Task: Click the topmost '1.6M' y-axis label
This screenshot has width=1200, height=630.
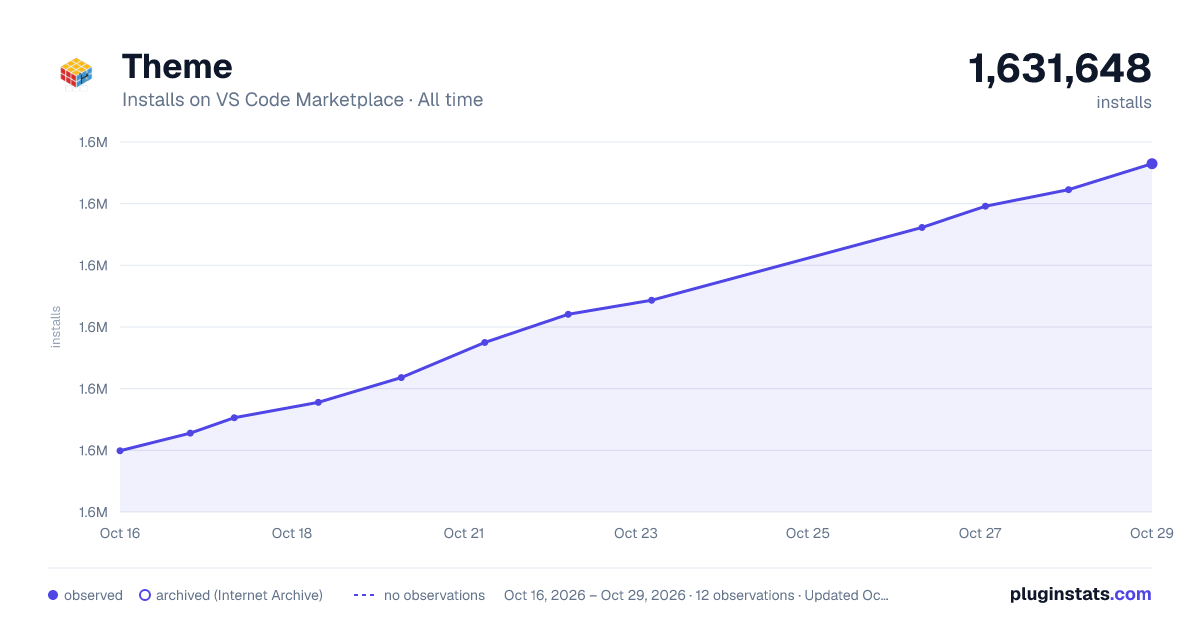Action: point(93,142)
